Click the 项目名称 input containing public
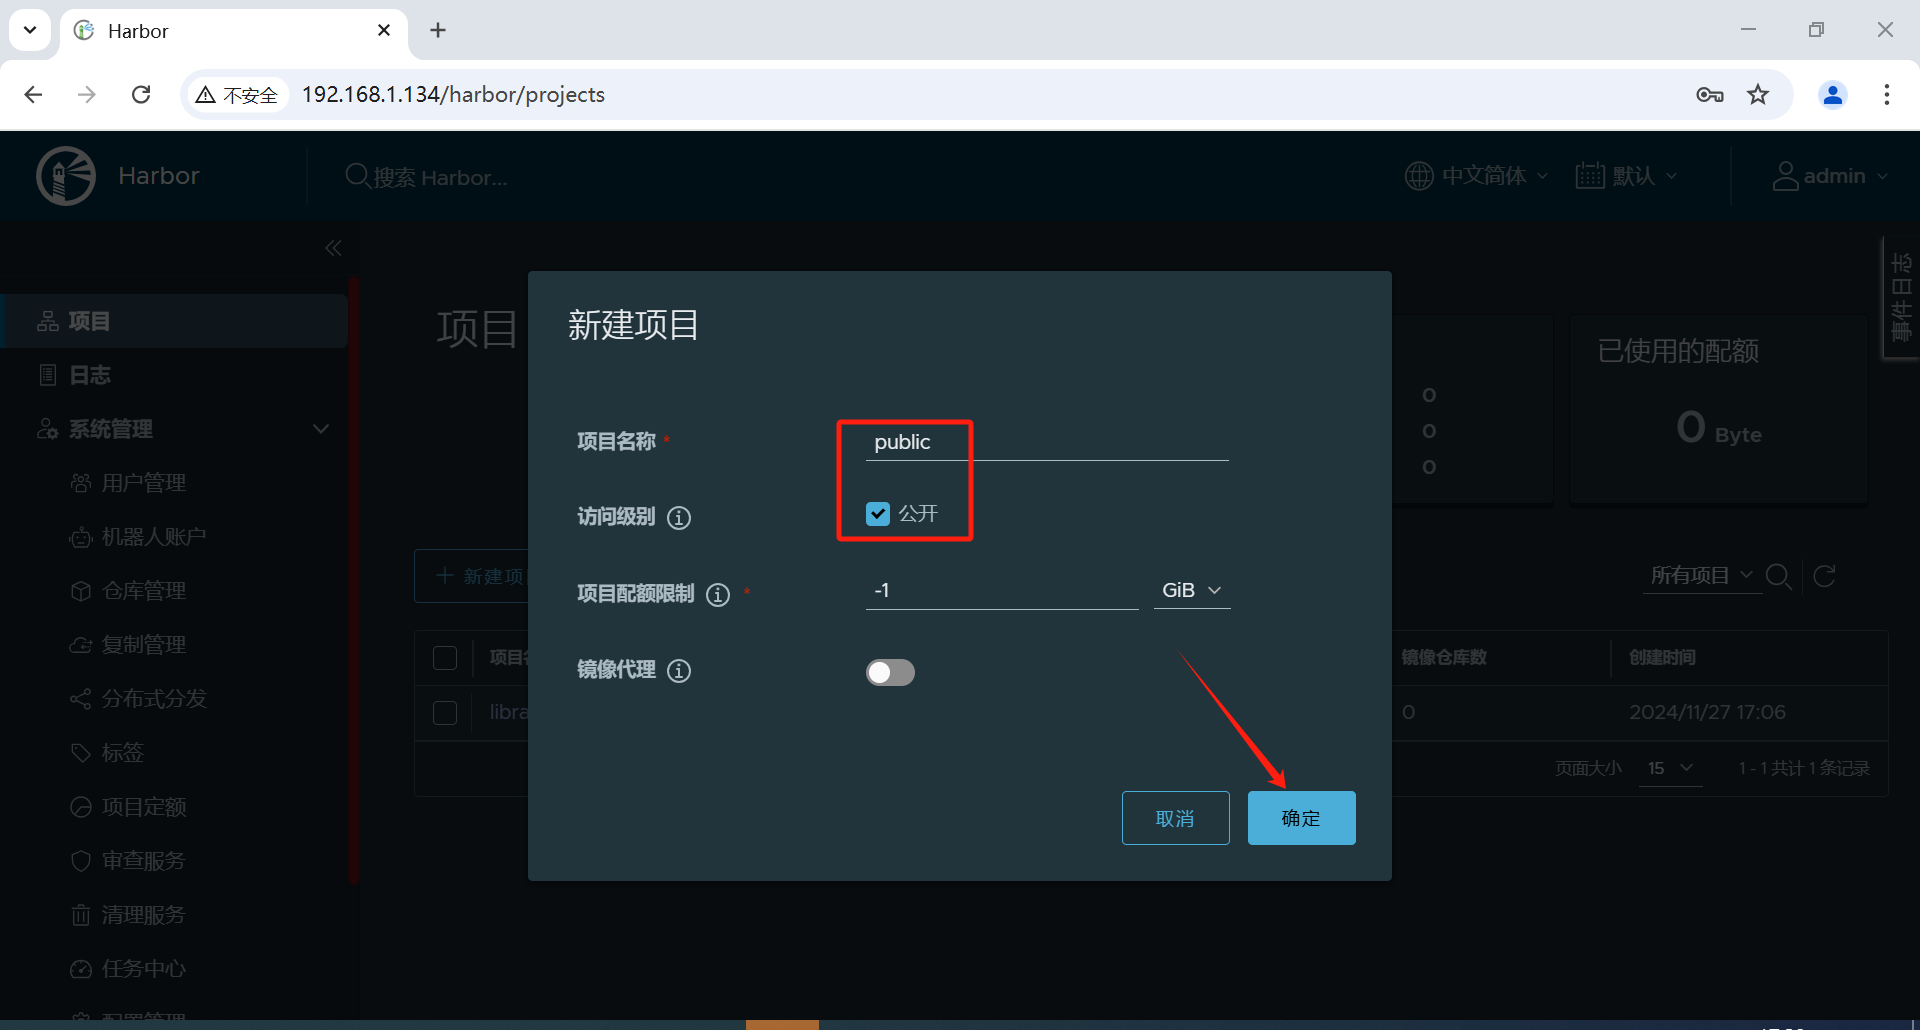1920x1030 pixels. 1047,442
